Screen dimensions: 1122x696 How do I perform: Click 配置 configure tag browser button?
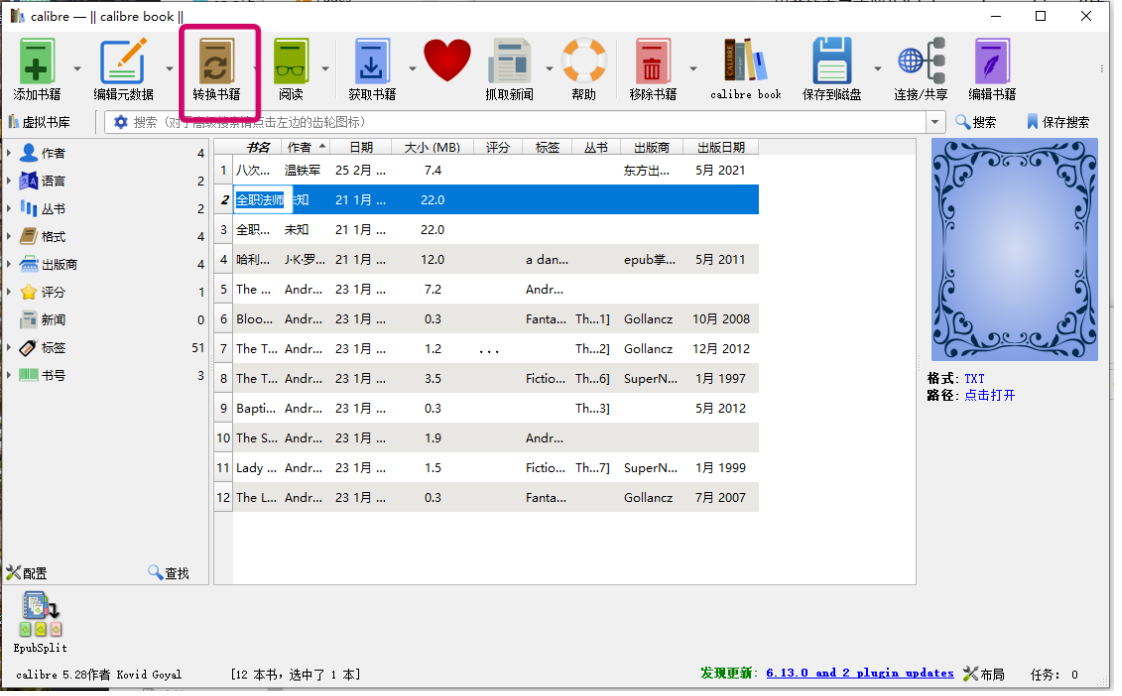(x=27, y=574)
